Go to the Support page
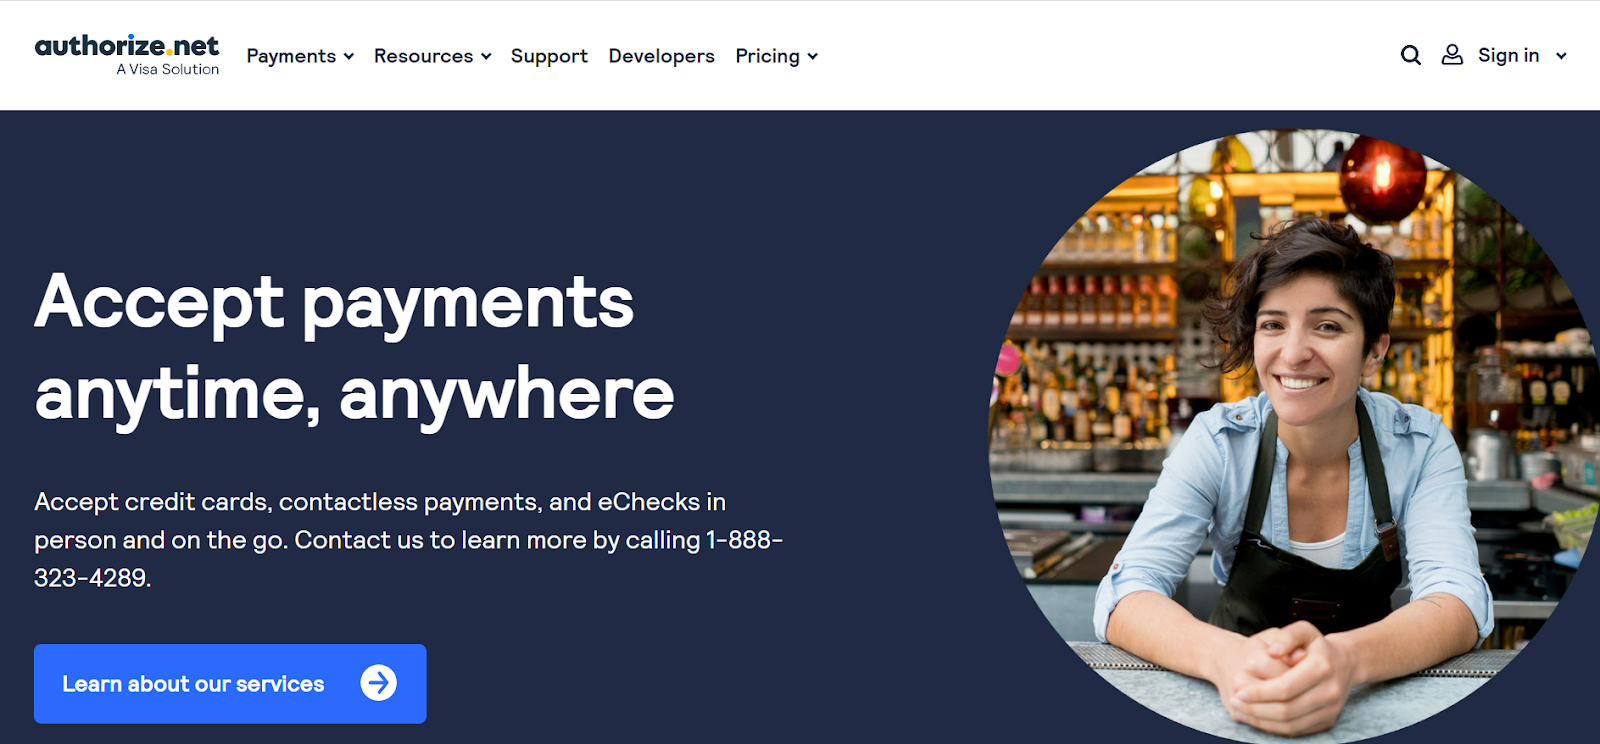The height and width of the screenshot is (744, 1600). point(549,56)
